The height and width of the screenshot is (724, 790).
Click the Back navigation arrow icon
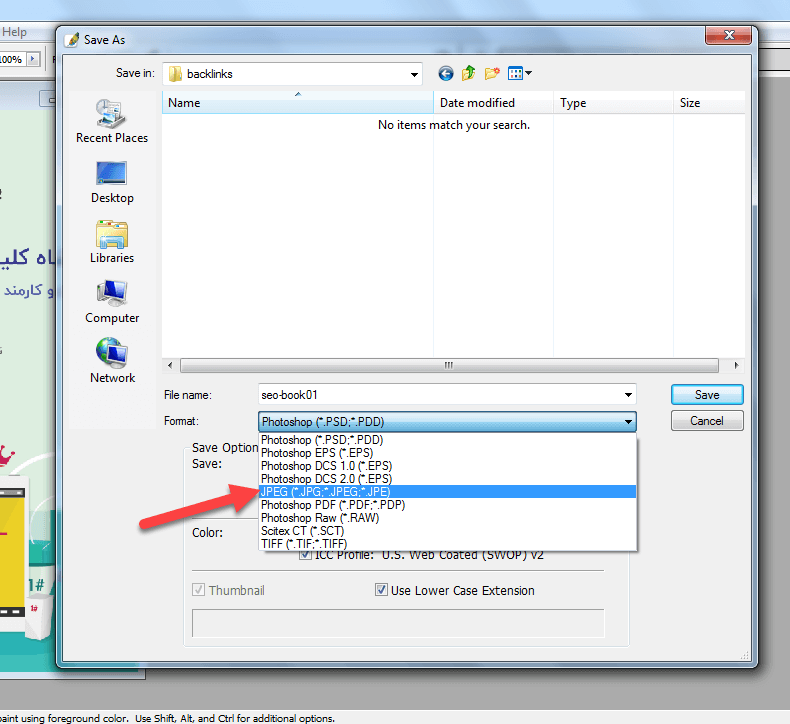(x=446, y=73)
